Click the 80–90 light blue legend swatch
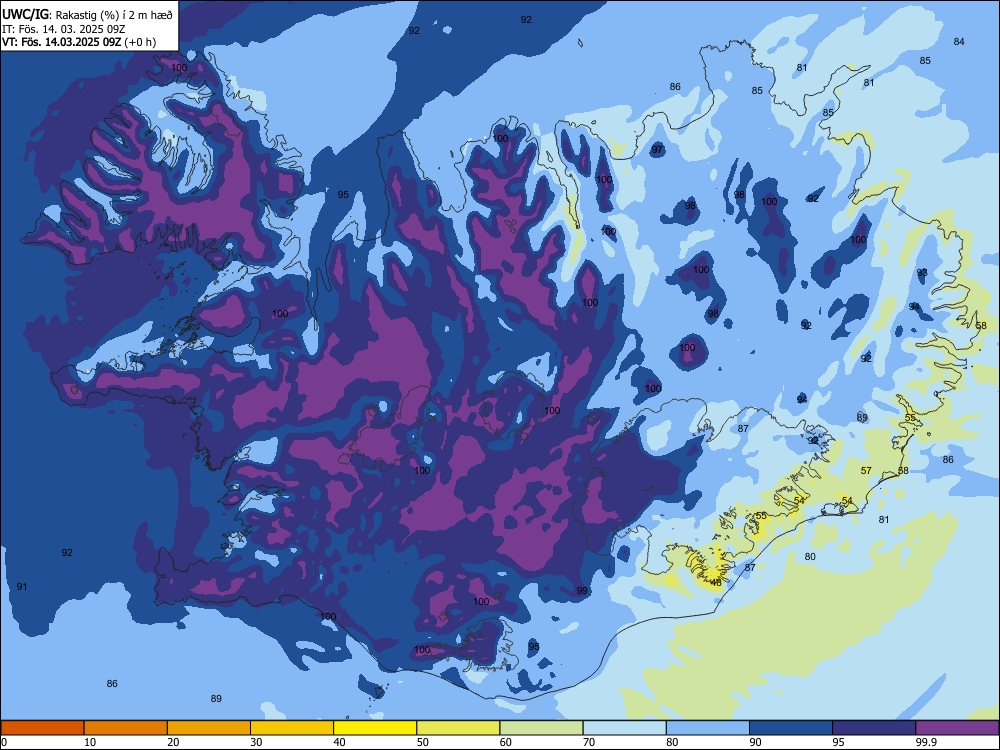 708,728
